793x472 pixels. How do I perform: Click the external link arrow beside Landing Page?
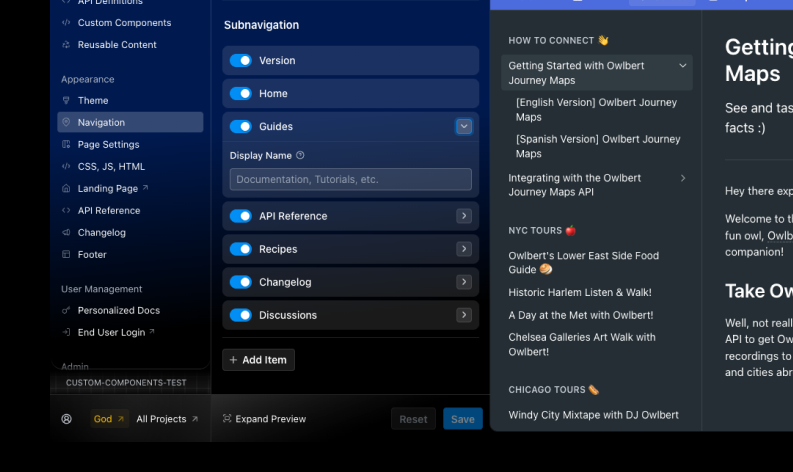[145, 188]
